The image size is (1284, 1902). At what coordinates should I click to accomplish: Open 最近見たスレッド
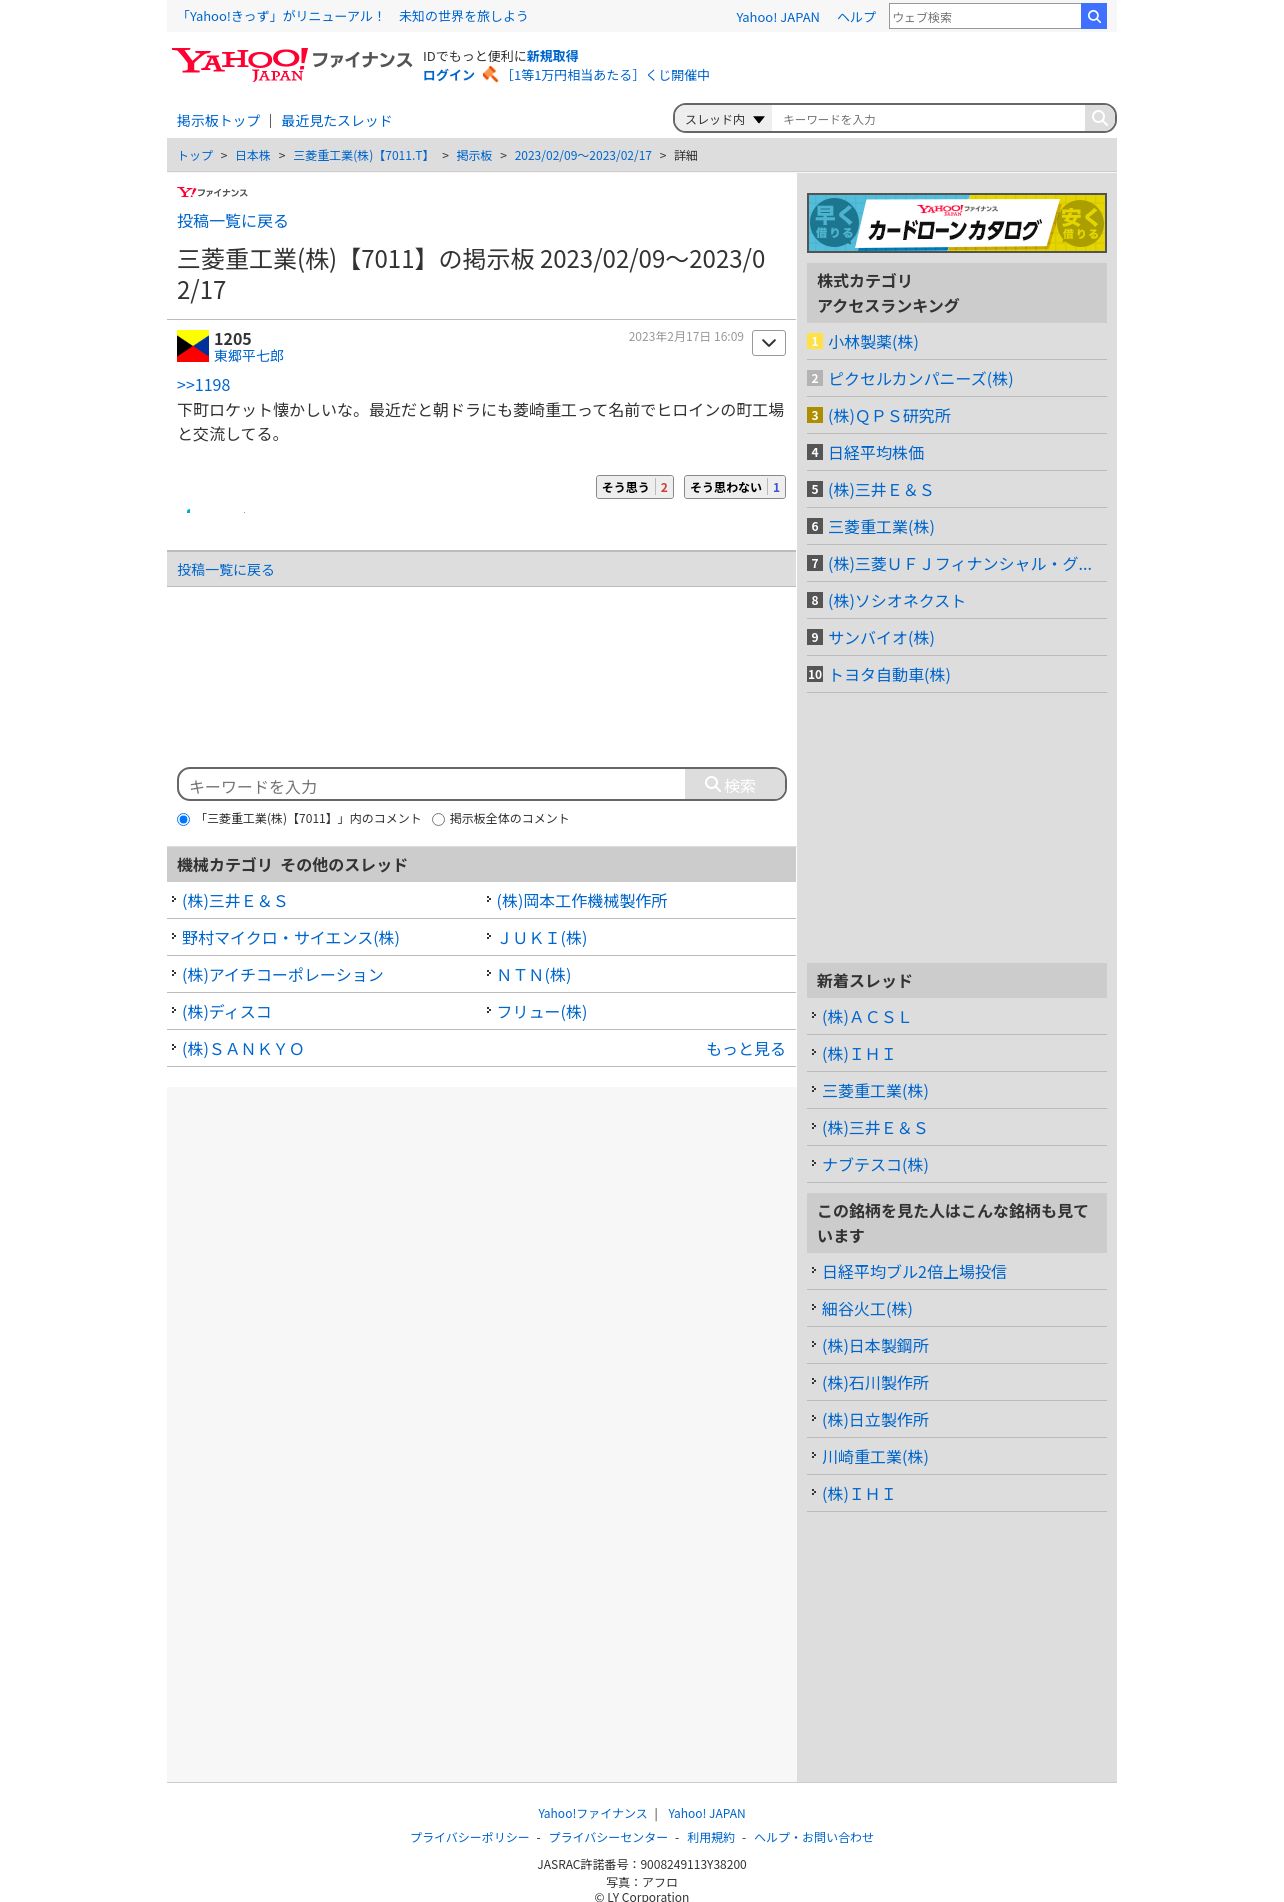point(336,120)
